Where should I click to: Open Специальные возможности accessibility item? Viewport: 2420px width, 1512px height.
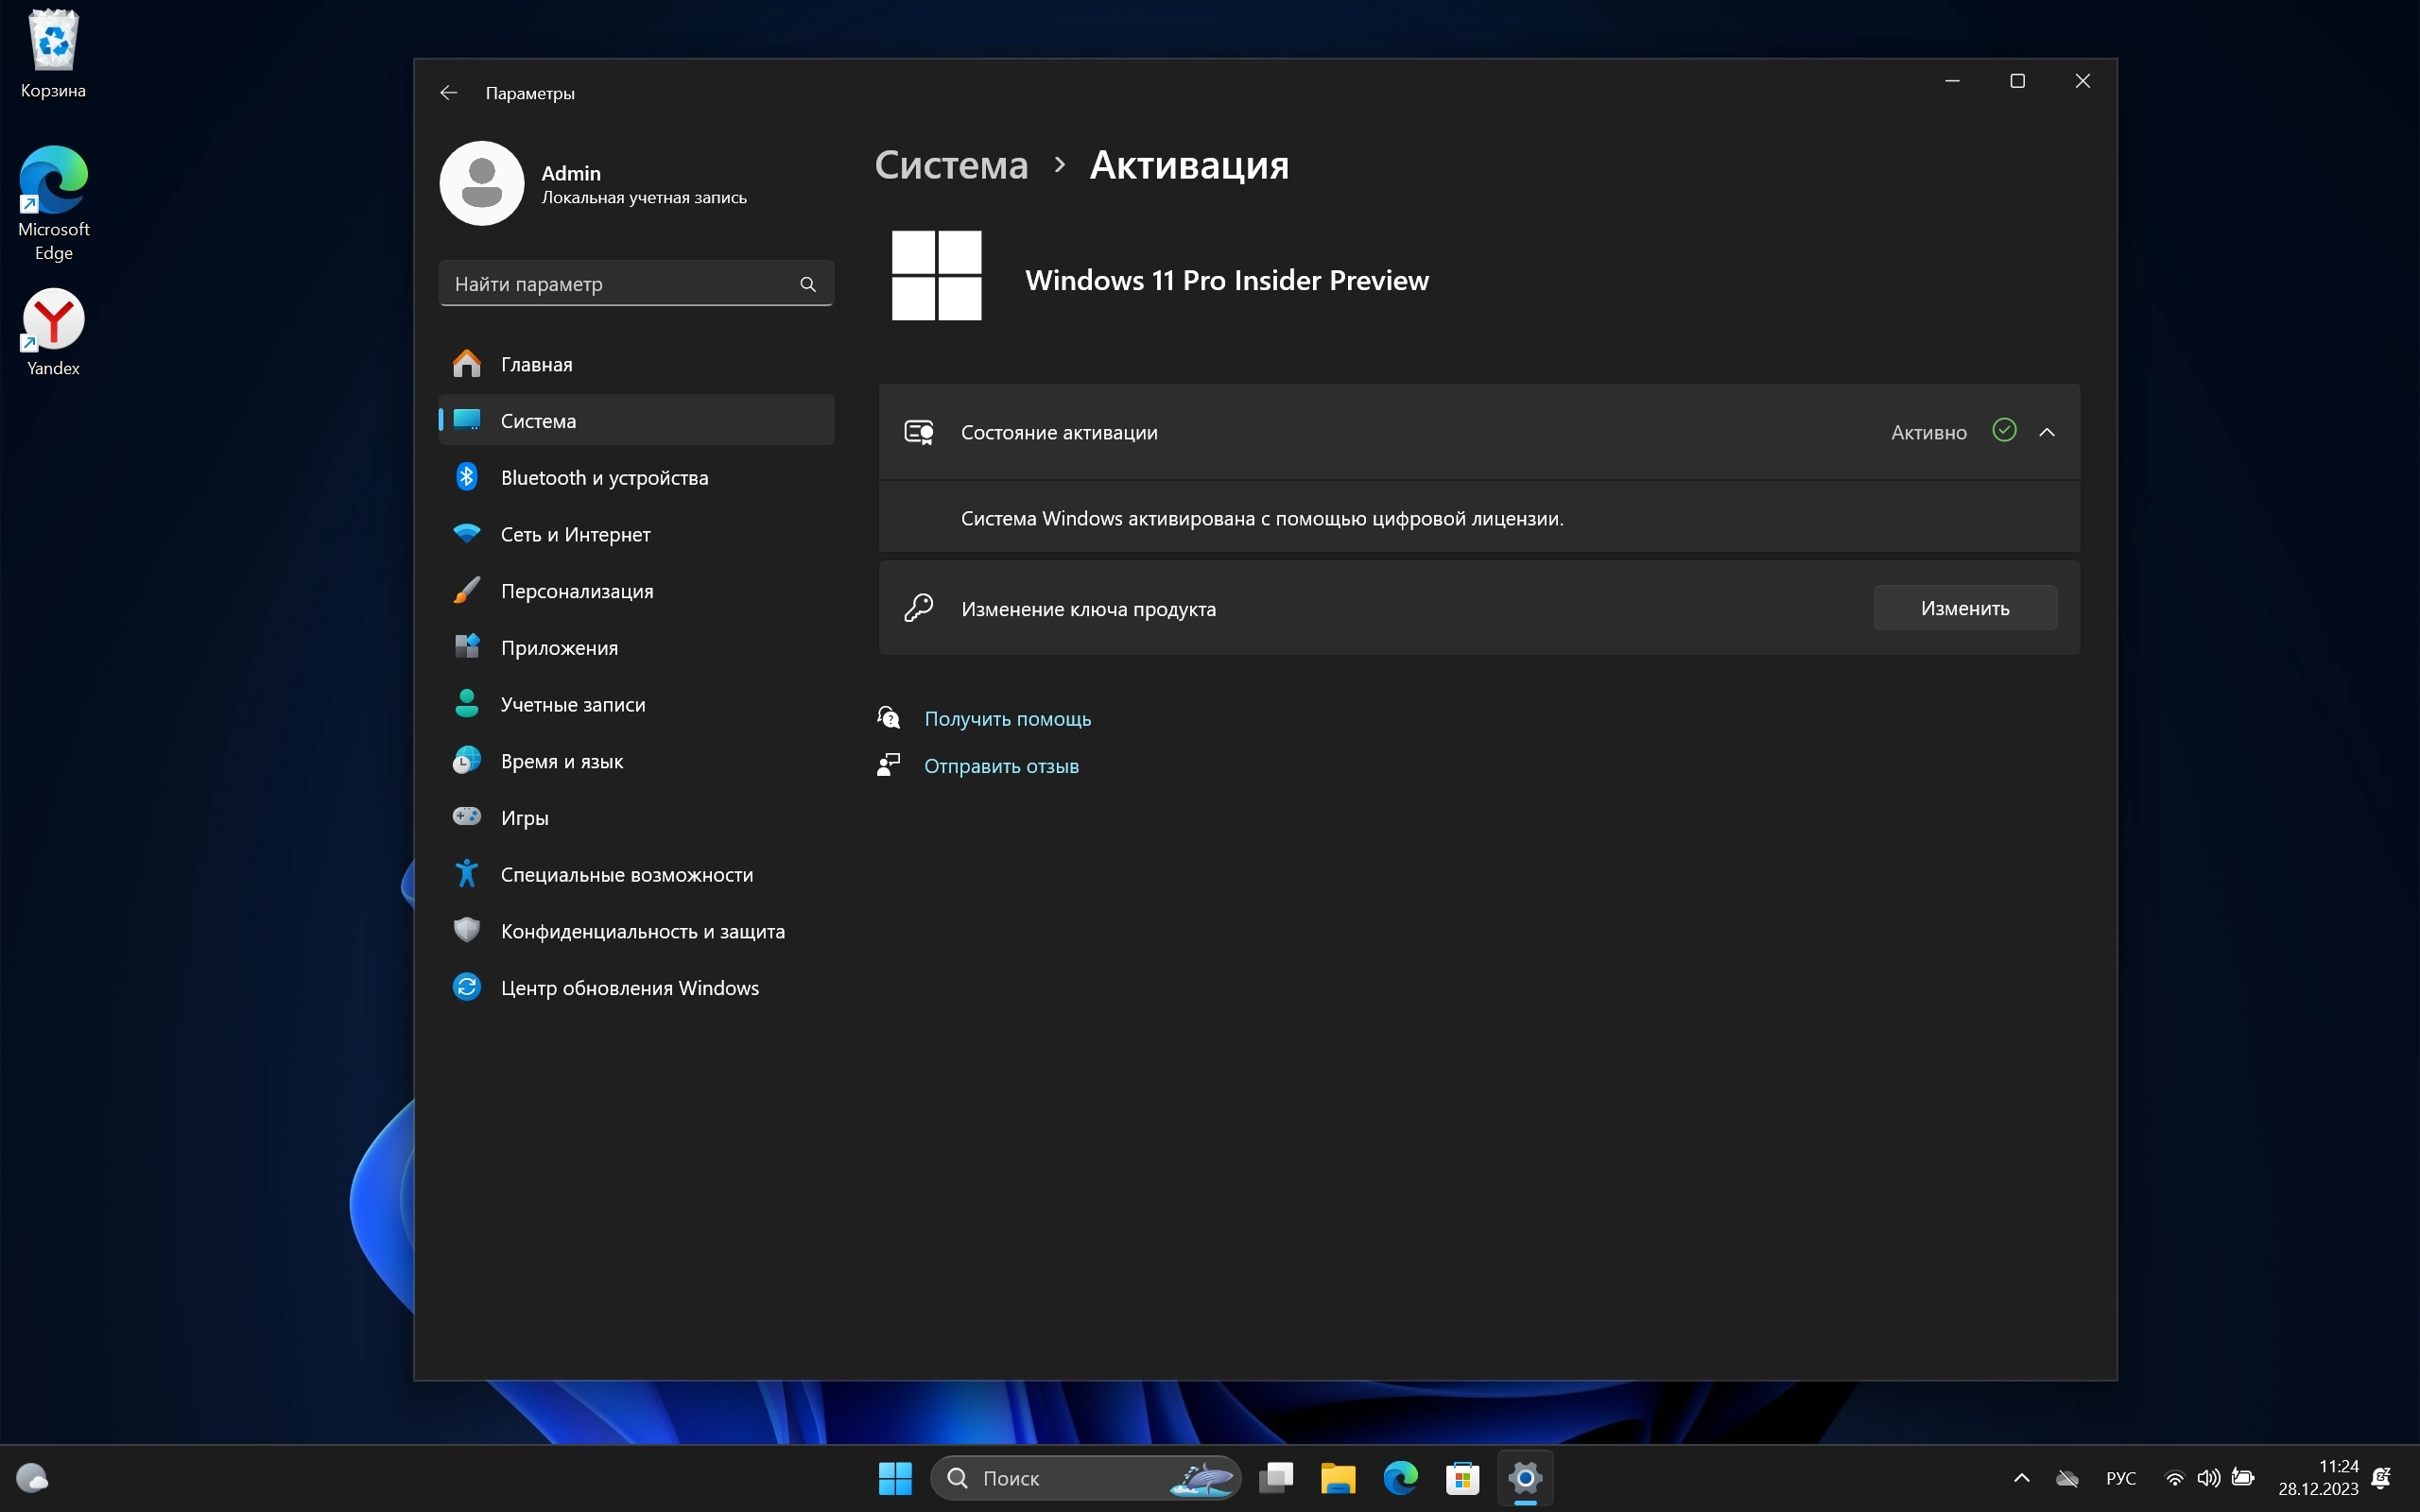click(626, 875)
